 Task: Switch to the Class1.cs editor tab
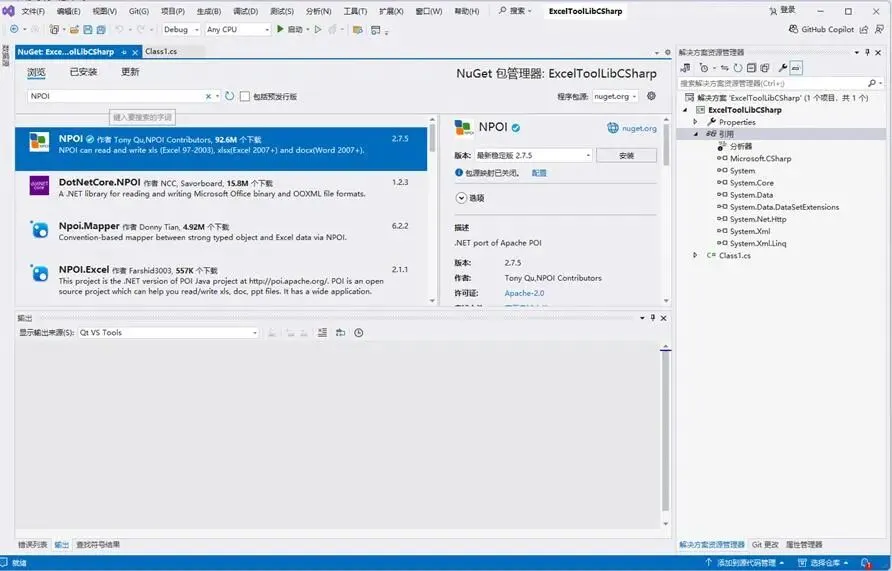(x=161, y=51)
